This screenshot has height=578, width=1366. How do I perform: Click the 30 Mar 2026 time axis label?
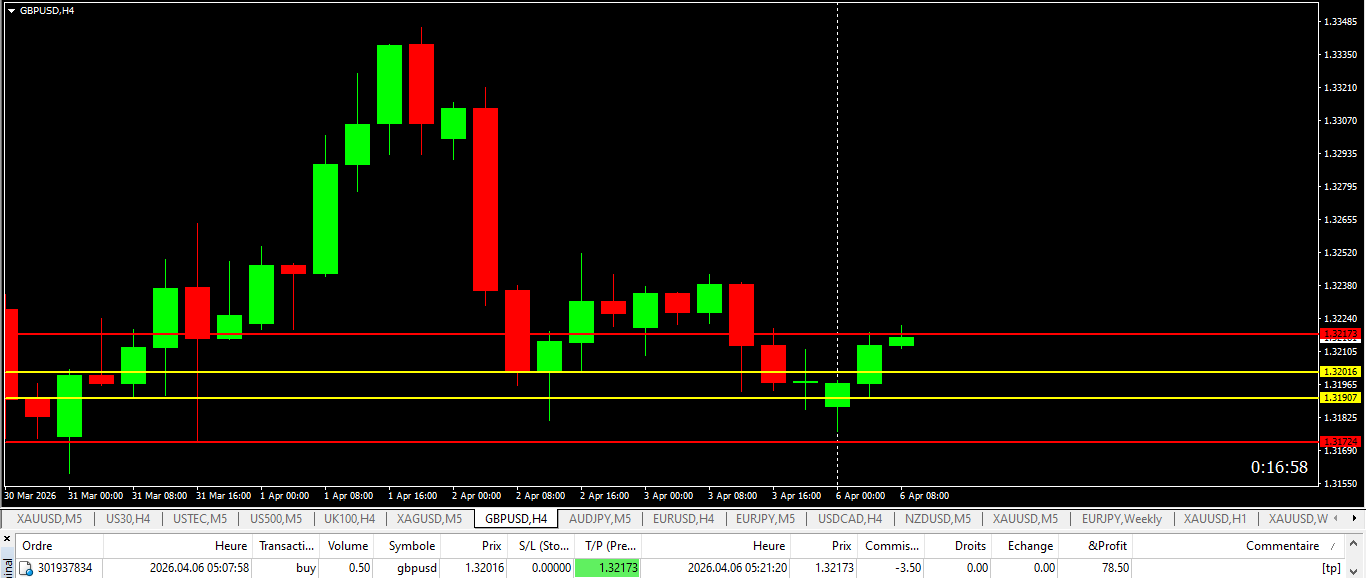pos(30,496)
